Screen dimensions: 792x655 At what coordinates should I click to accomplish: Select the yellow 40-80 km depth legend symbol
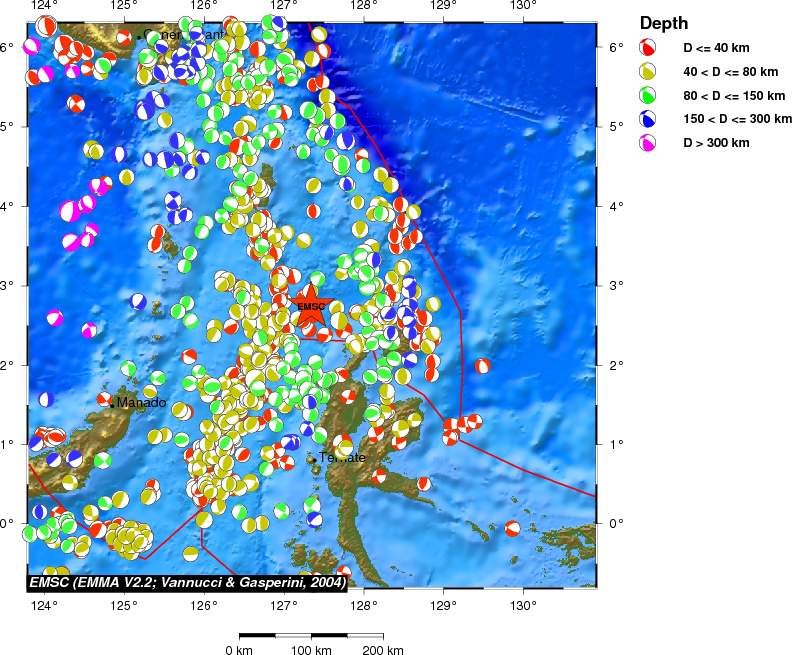(x=648, y=71)
